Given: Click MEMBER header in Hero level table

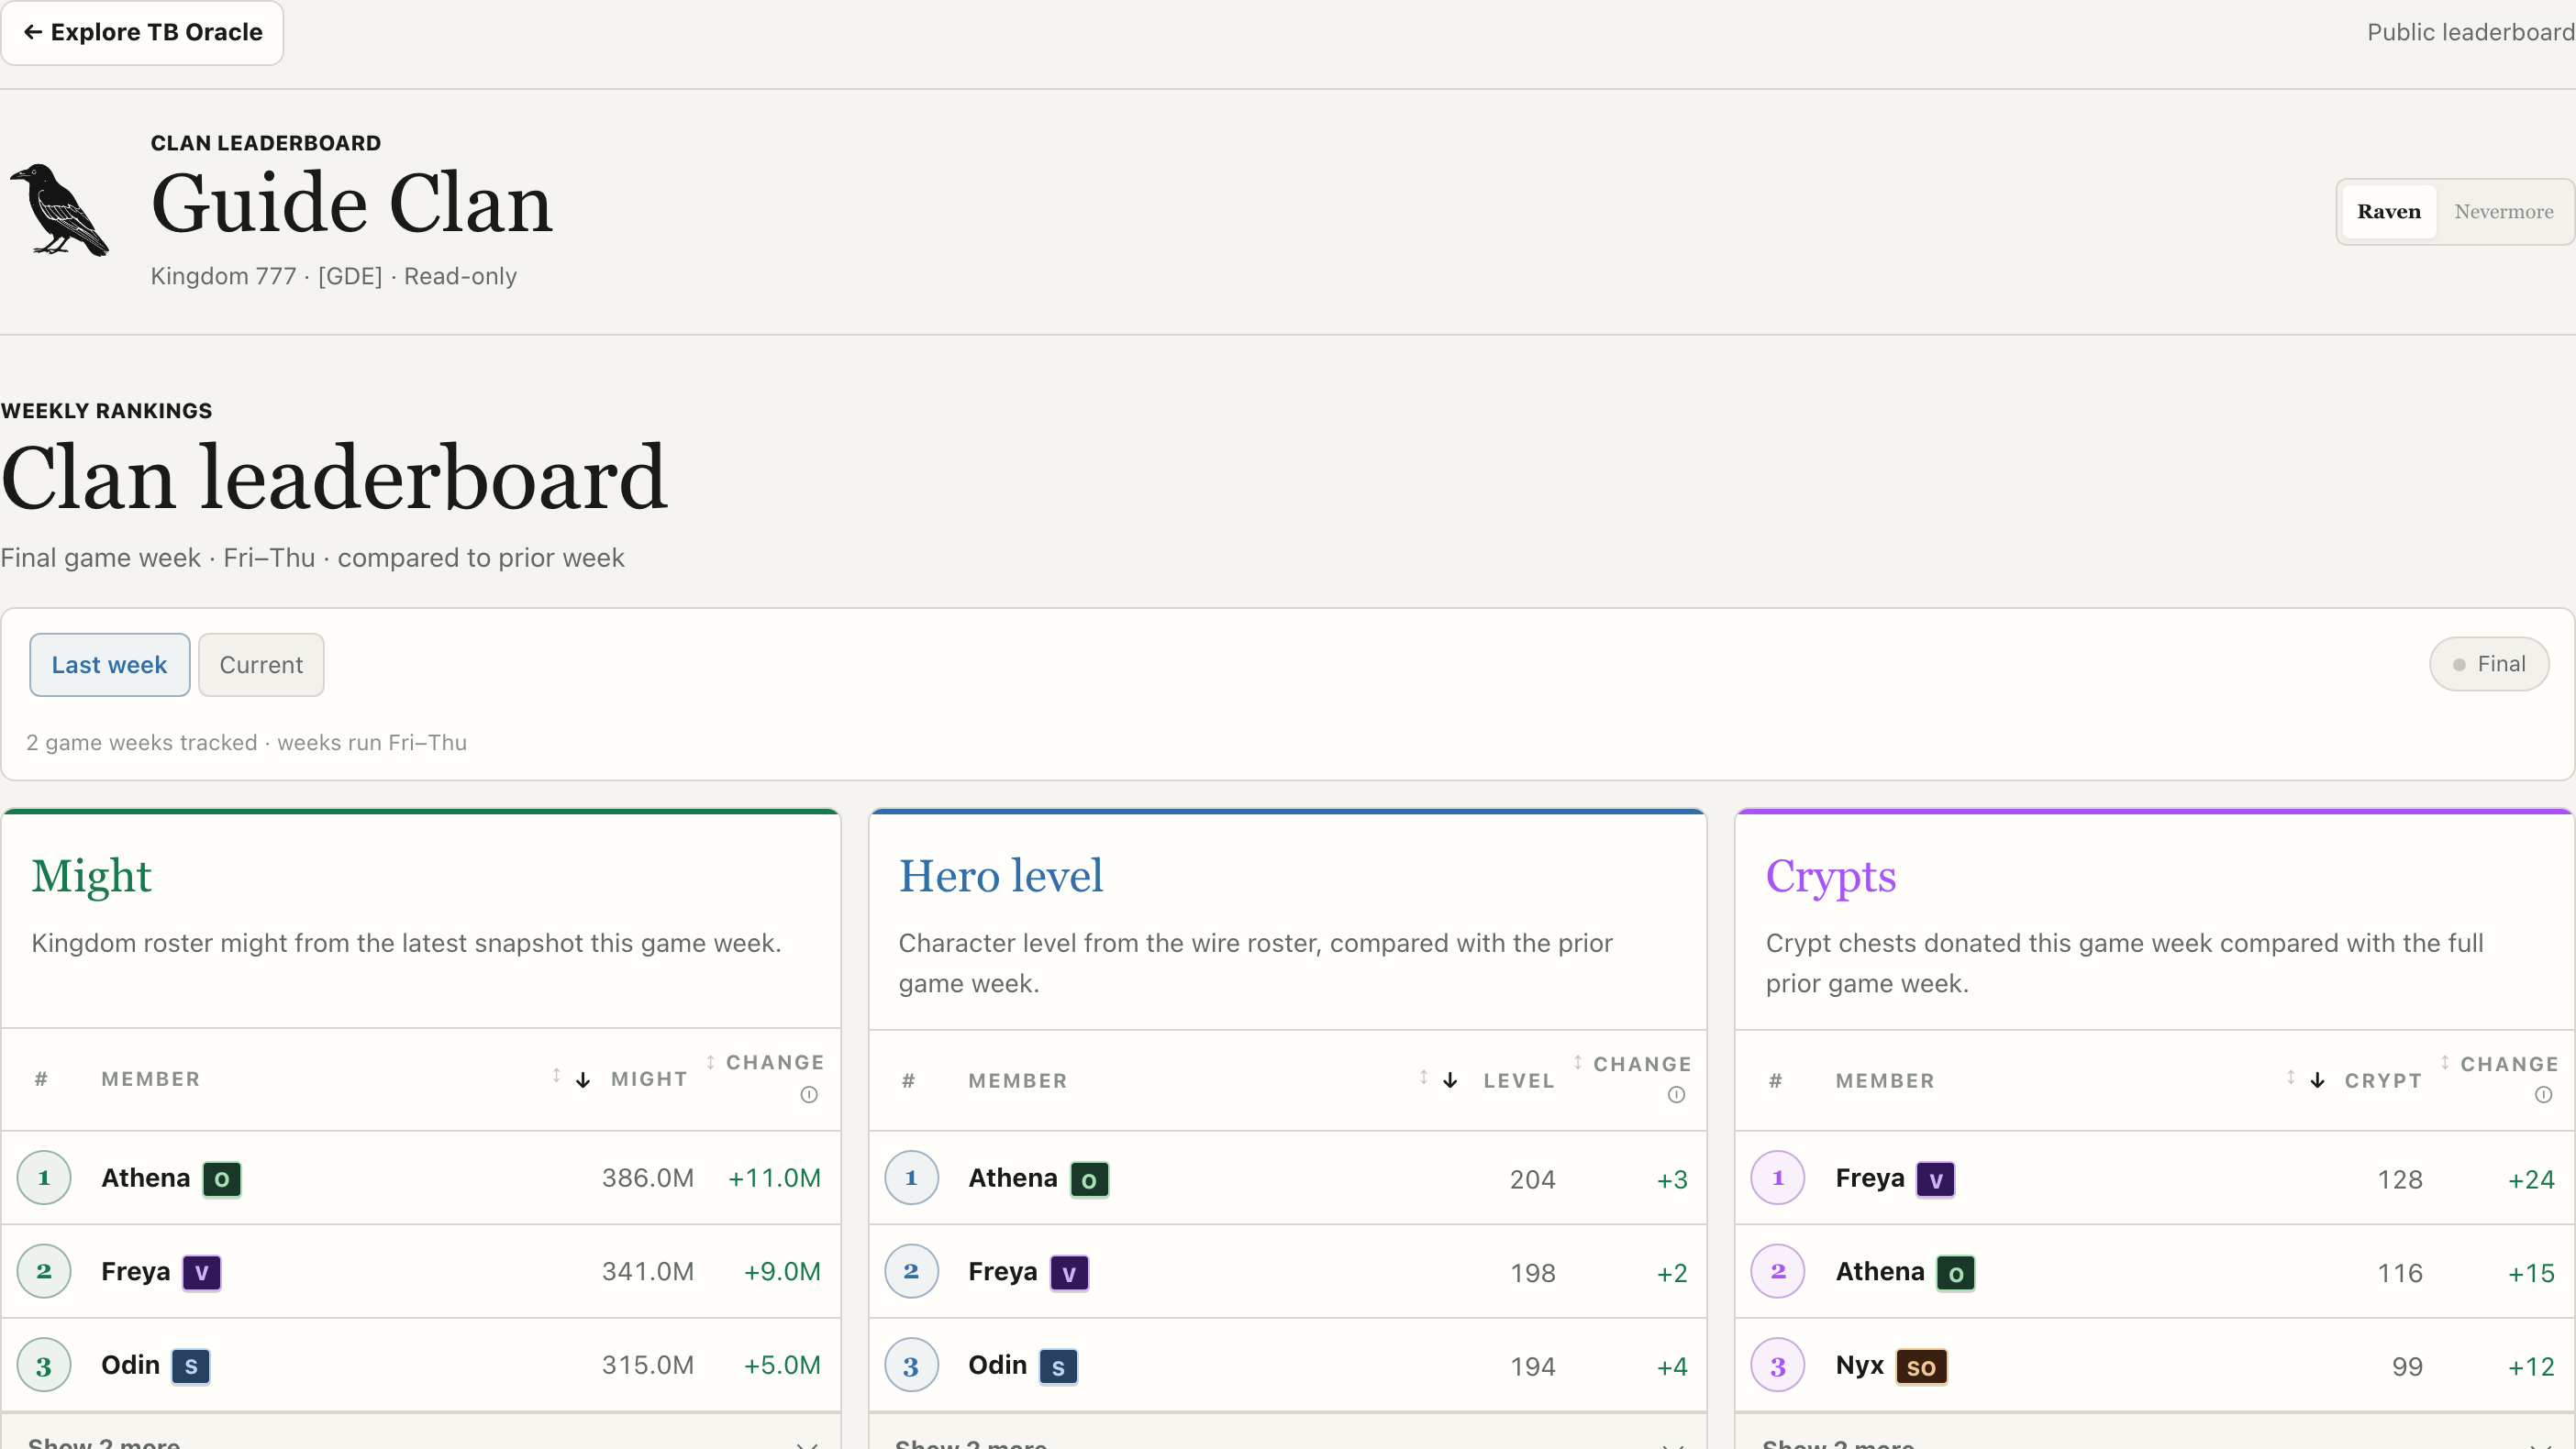Looking at the screenshot, I should click(1018, 1081).
